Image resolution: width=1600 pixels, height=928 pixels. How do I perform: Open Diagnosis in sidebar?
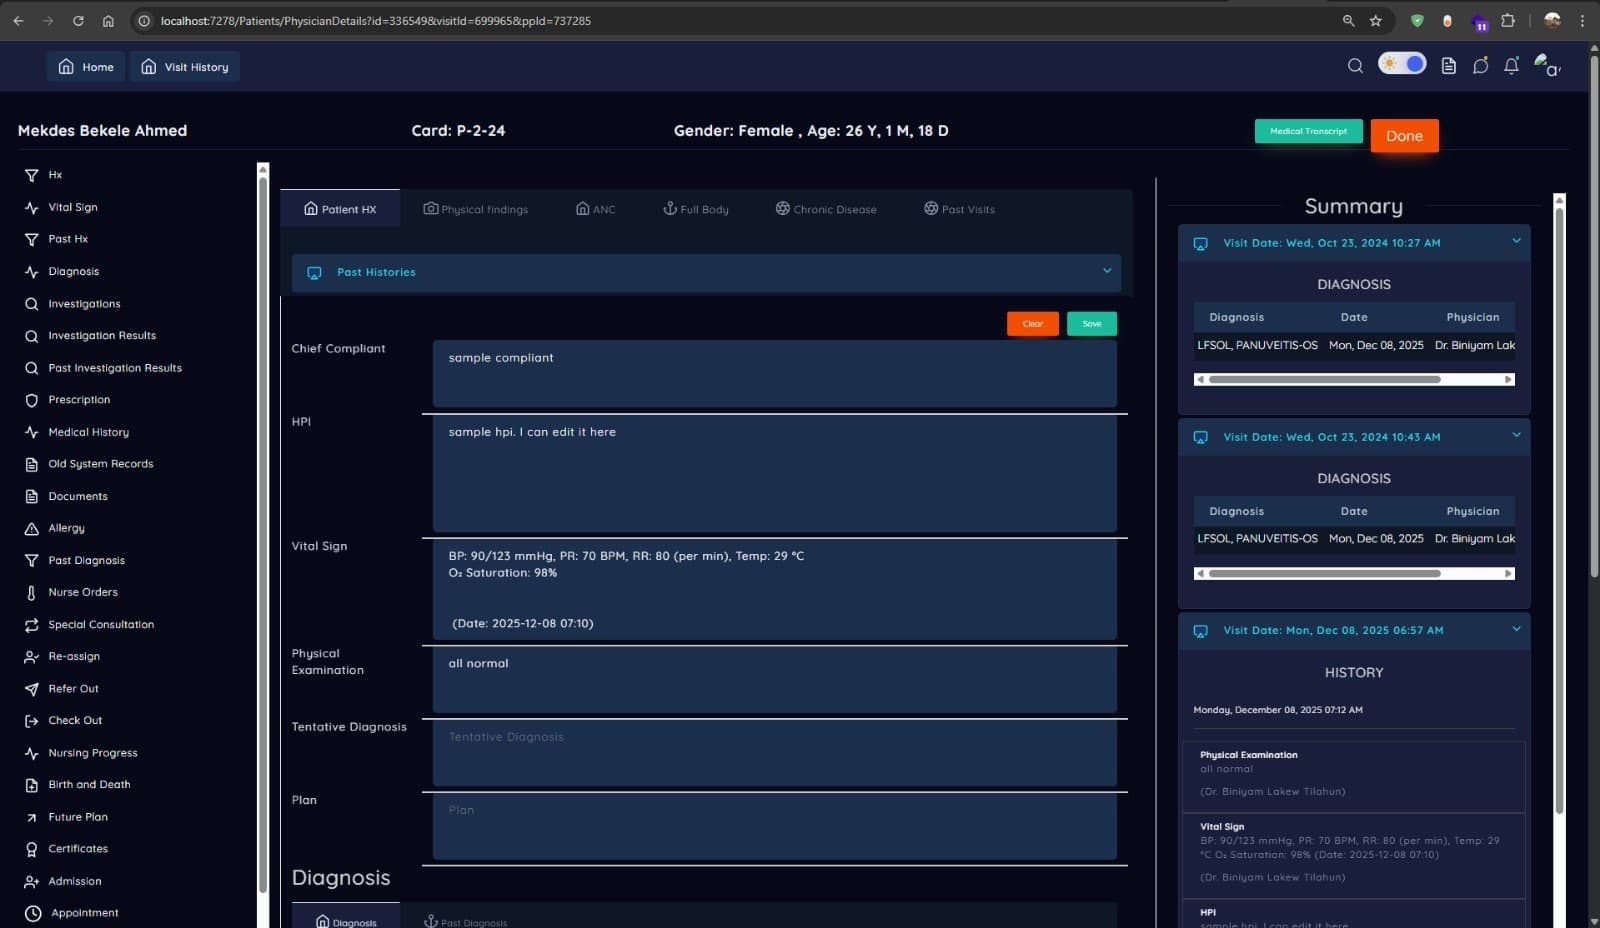point(62,272)
